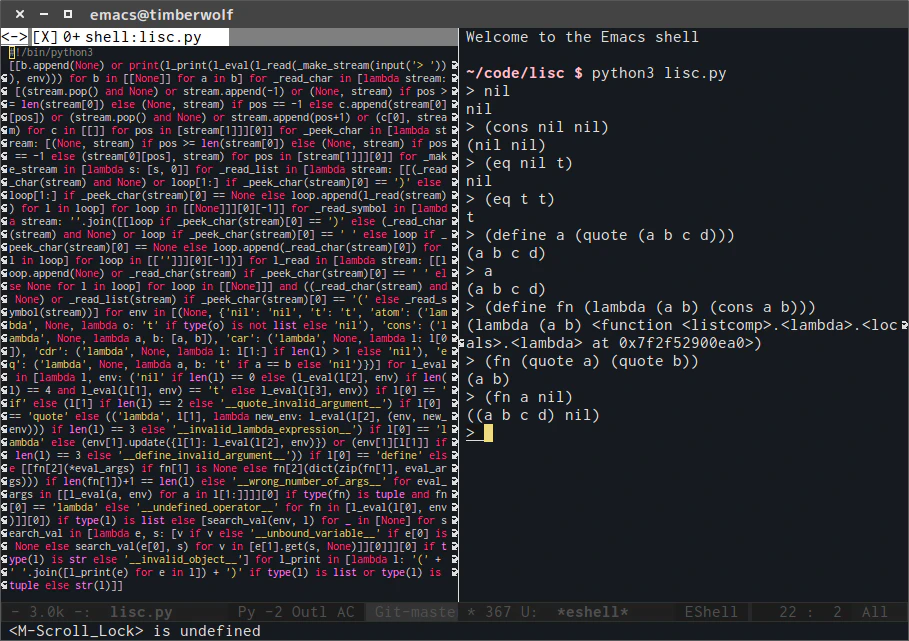Viewport: 909px width, 641px height.
Task: Maximize the Emacs window
Action: [x=68, y=14]
